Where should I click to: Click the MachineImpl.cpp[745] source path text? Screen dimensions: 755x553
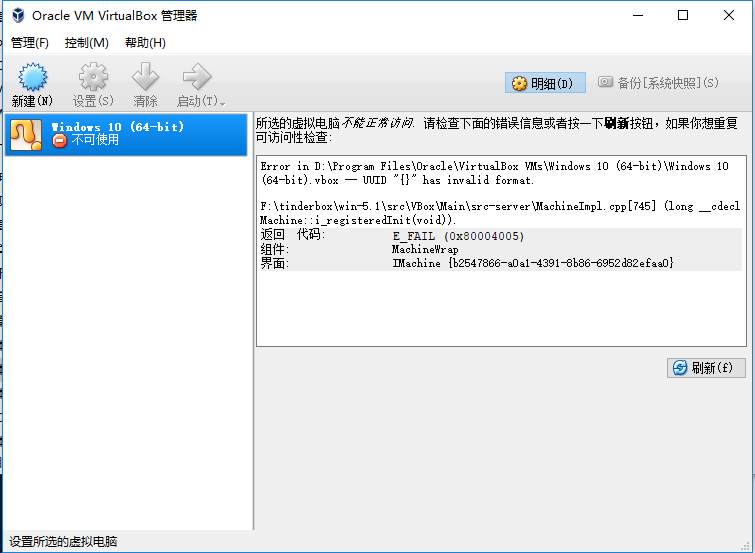500,213
